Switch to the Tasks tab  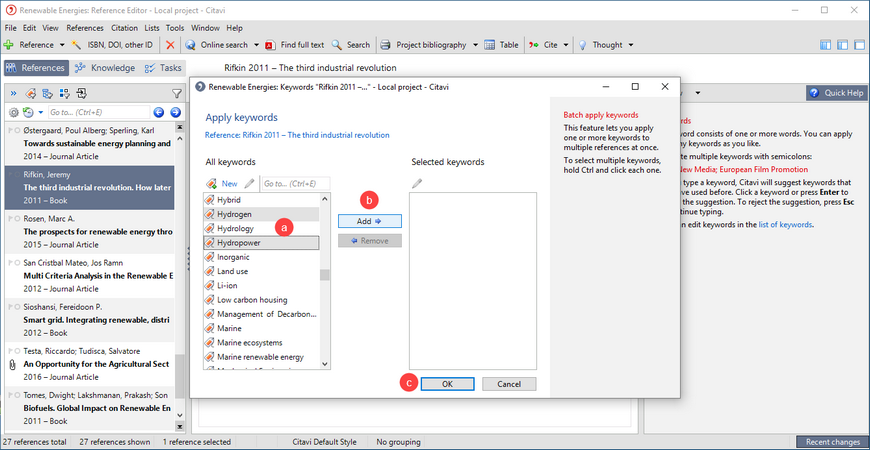163,68
